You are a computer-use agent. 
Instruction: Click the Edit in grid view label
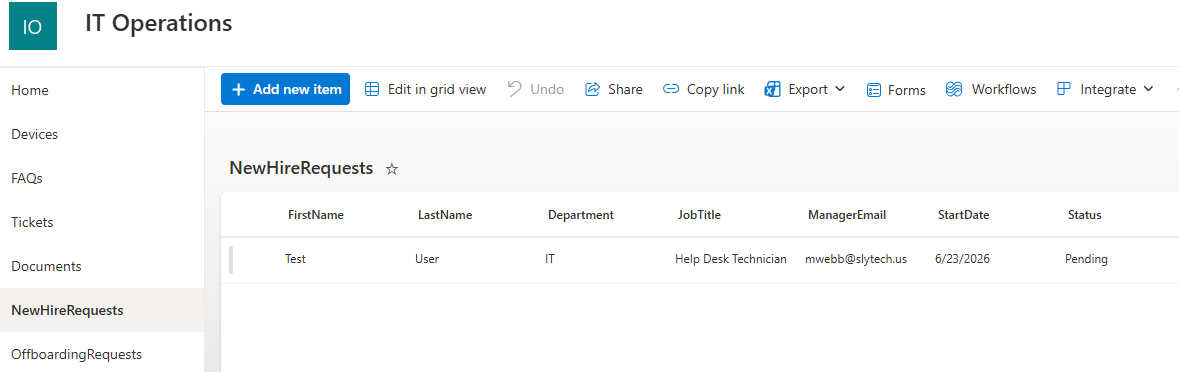(x=437, y=89)
